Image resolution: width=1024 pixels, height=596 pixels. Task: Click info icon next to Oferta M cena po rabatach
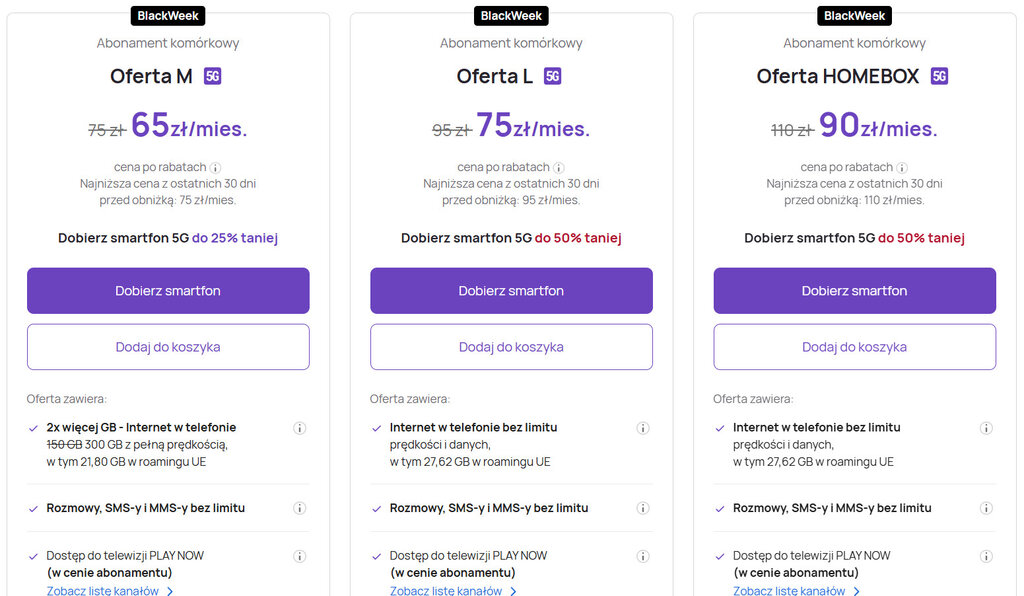(x=215, y=168)
